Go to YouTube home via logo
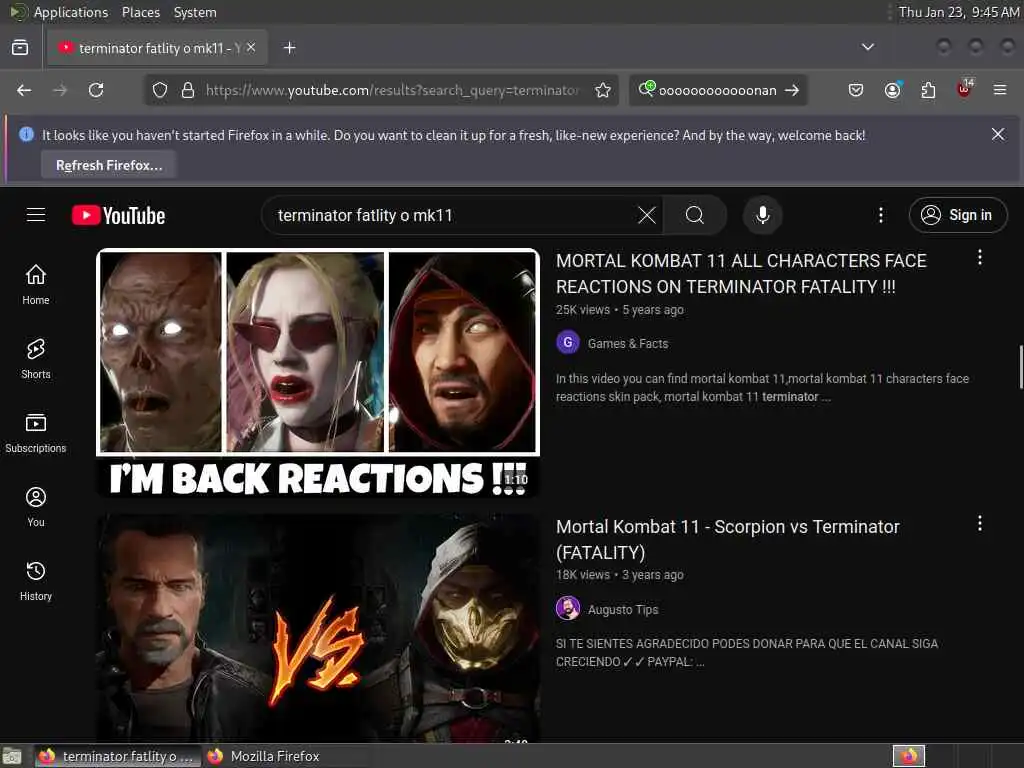Image resolution: width=1024 pixels, height=768 pixels. point(118,215)
